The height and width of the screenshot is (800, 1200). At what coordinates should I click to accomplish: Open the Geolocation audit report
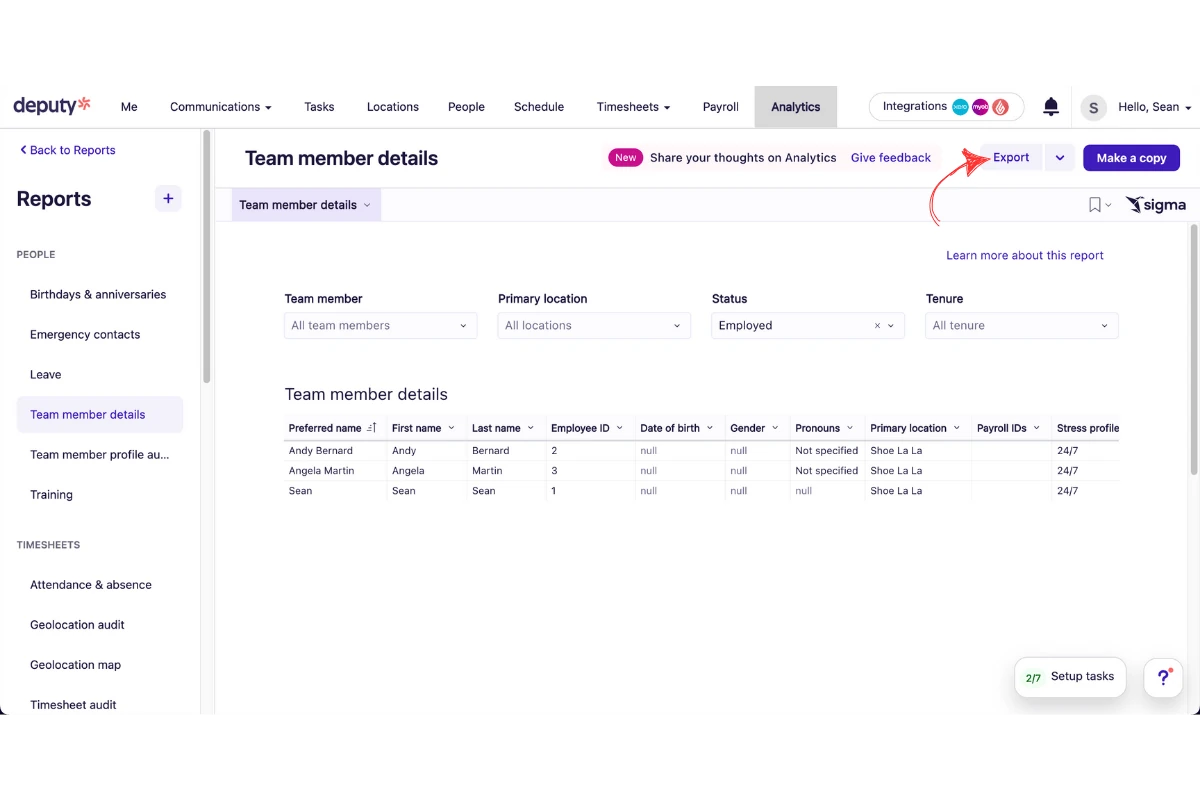pyautogui.click(x=77, y=625)
